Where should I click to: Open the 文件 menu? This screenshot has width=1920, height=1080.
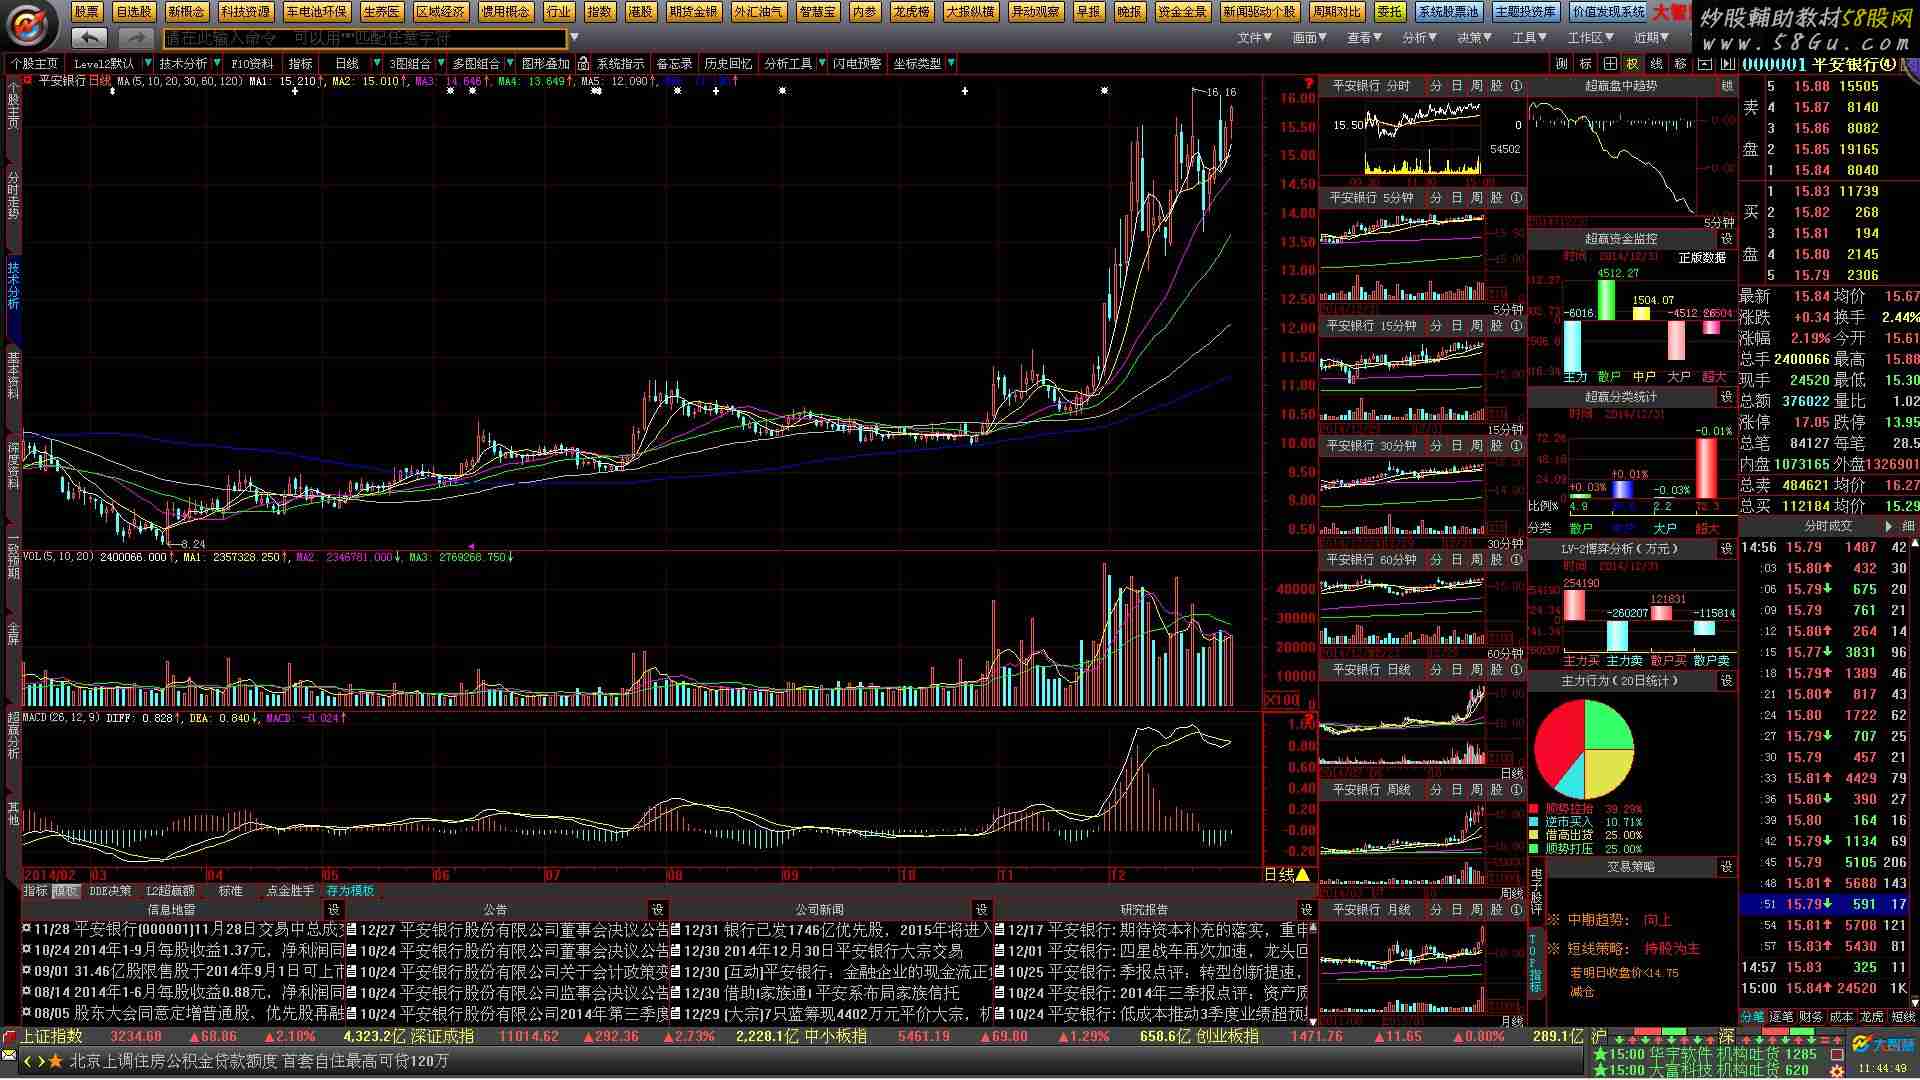pyautogui.click(x=1255, y=38)
